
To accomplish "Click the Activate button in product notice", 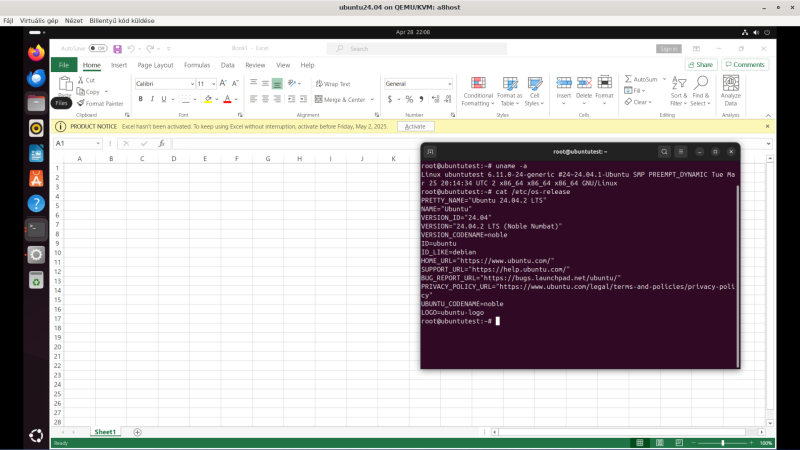I will coord(415,127).
